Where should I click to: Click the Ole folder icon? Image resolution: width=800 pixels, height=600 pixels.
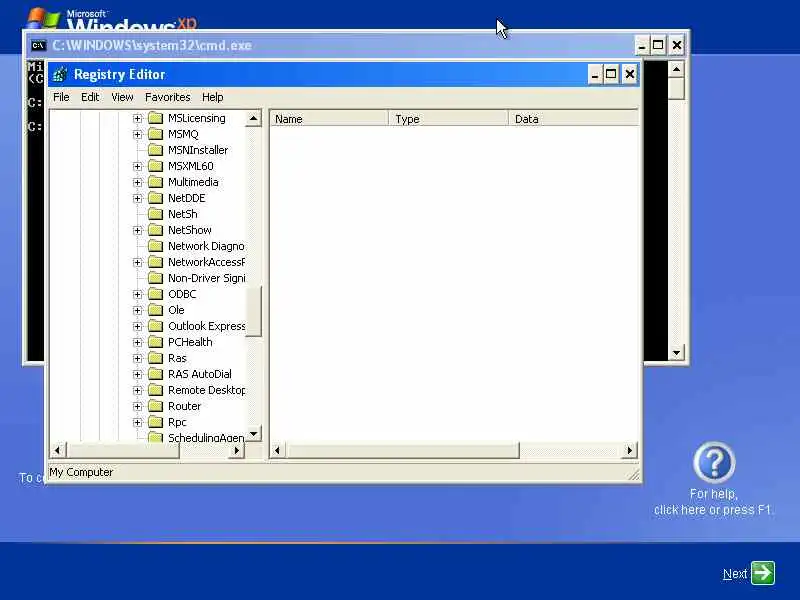click(x=155, y=310)
